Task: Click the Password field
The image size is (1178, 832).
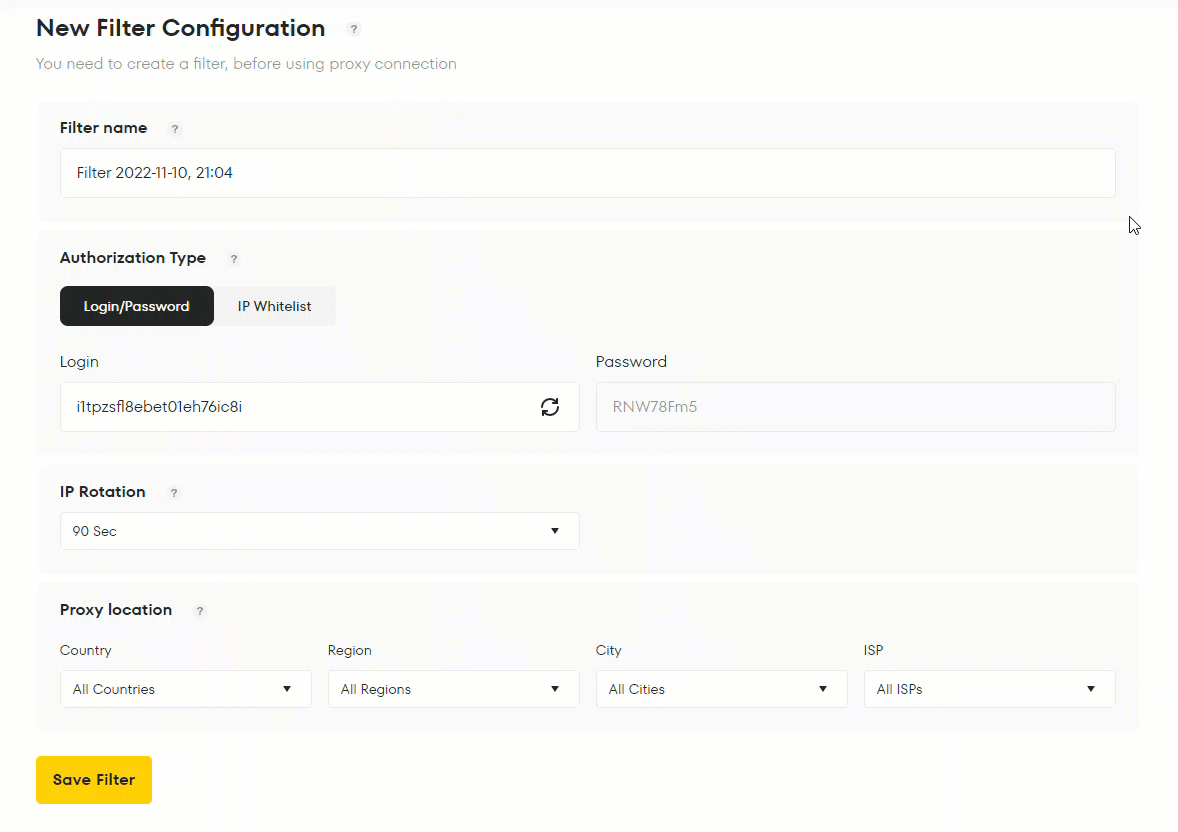Action: pyautogui.click(x=855, y=407)
